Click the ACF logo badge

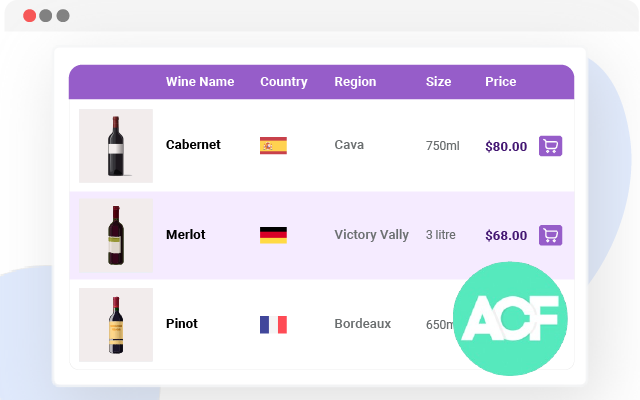(x=510, y=319)
